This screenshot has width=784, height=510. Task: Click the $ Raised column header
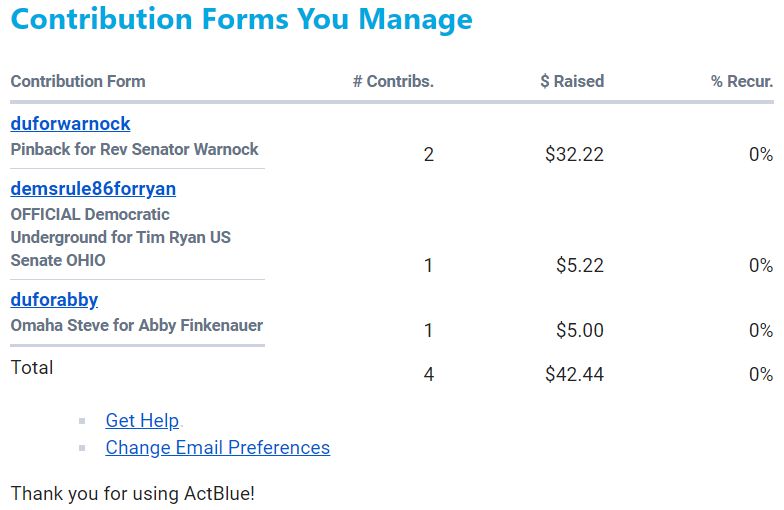(572, 82)
